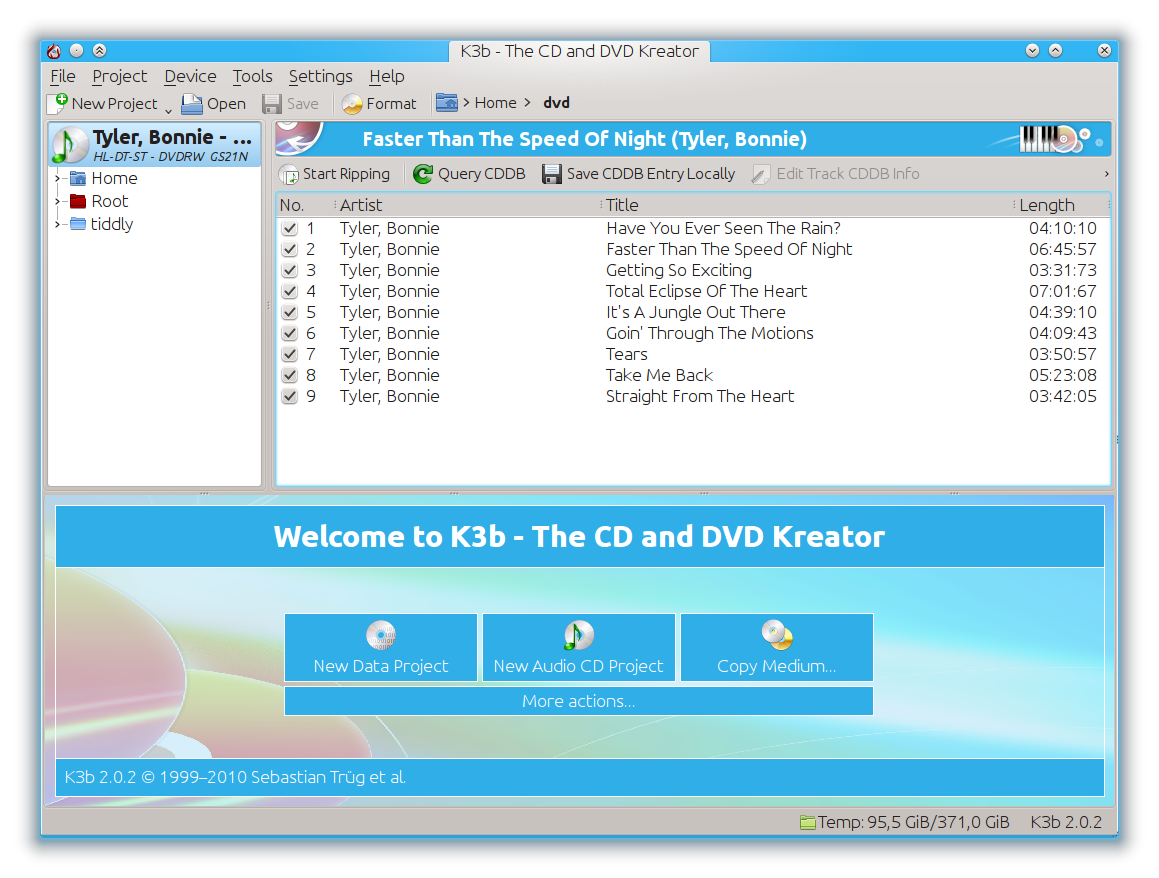Uncheck track 1 Have You Ever Seen The Rain
1159x878 pixels.
[x=290, y=228]
